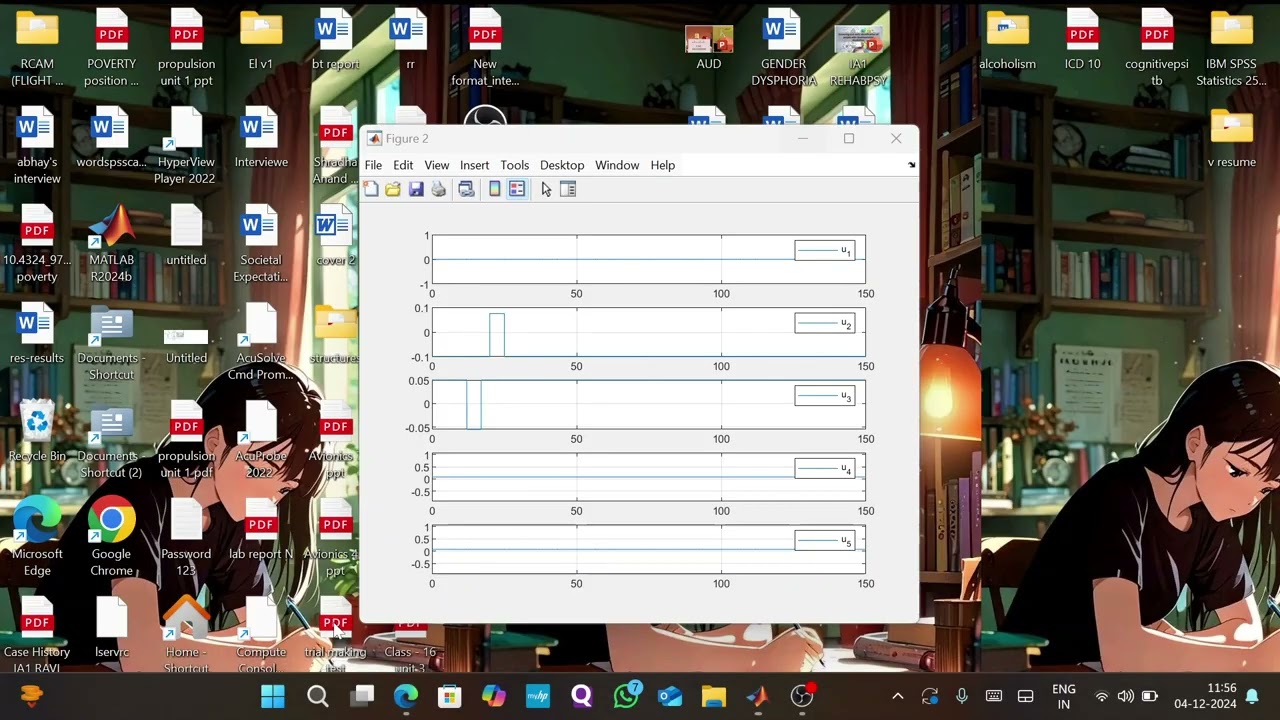Print the figure using the printer icon
Image resolution: width=1280 pixels, height=720 pixels.
pos(439,189)
